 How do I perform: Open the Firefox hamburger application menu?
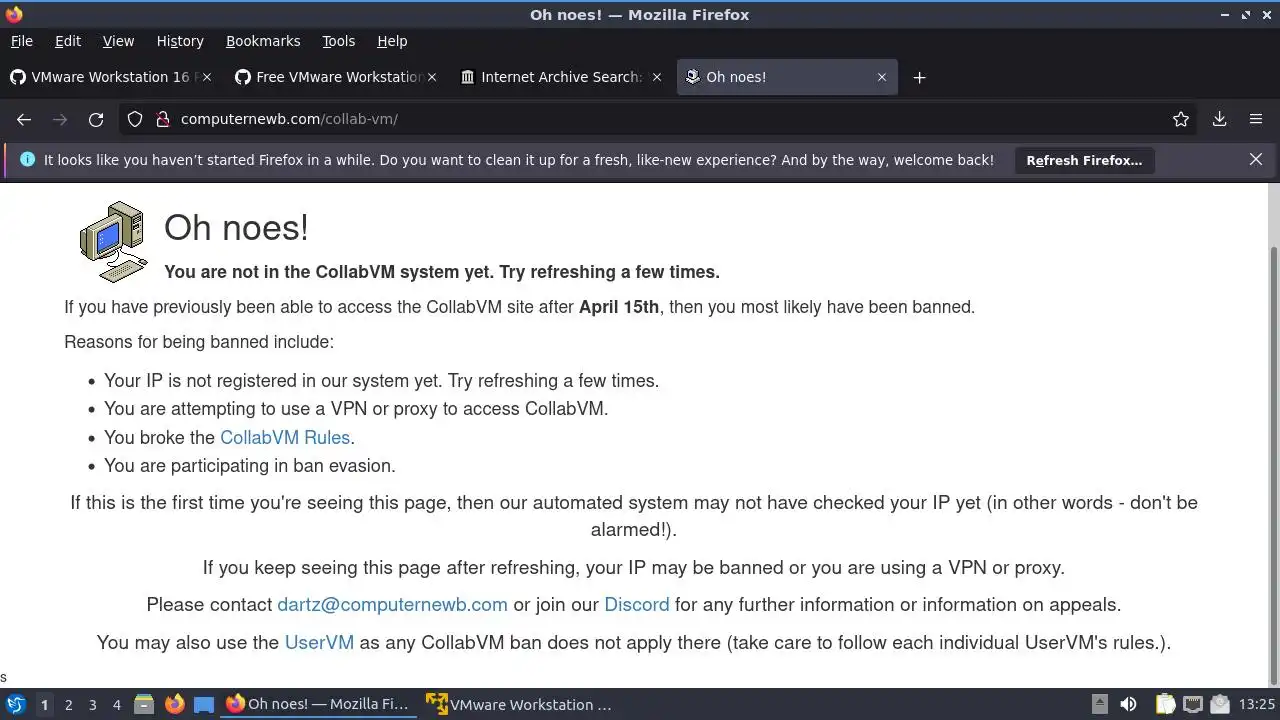coord(1256,119)
